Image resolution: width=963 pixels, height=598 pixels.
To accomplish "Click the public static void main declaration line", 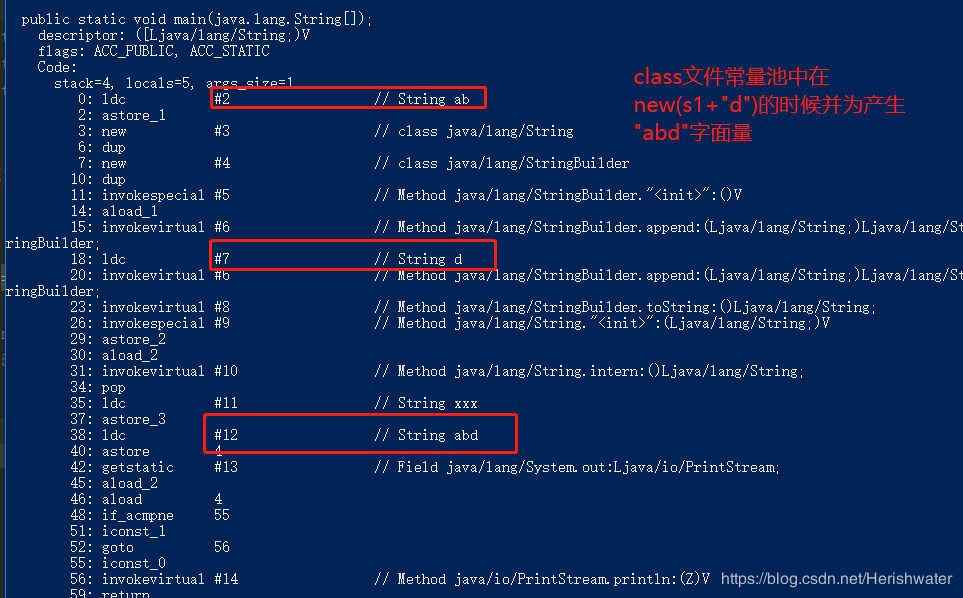I will 197,19.
